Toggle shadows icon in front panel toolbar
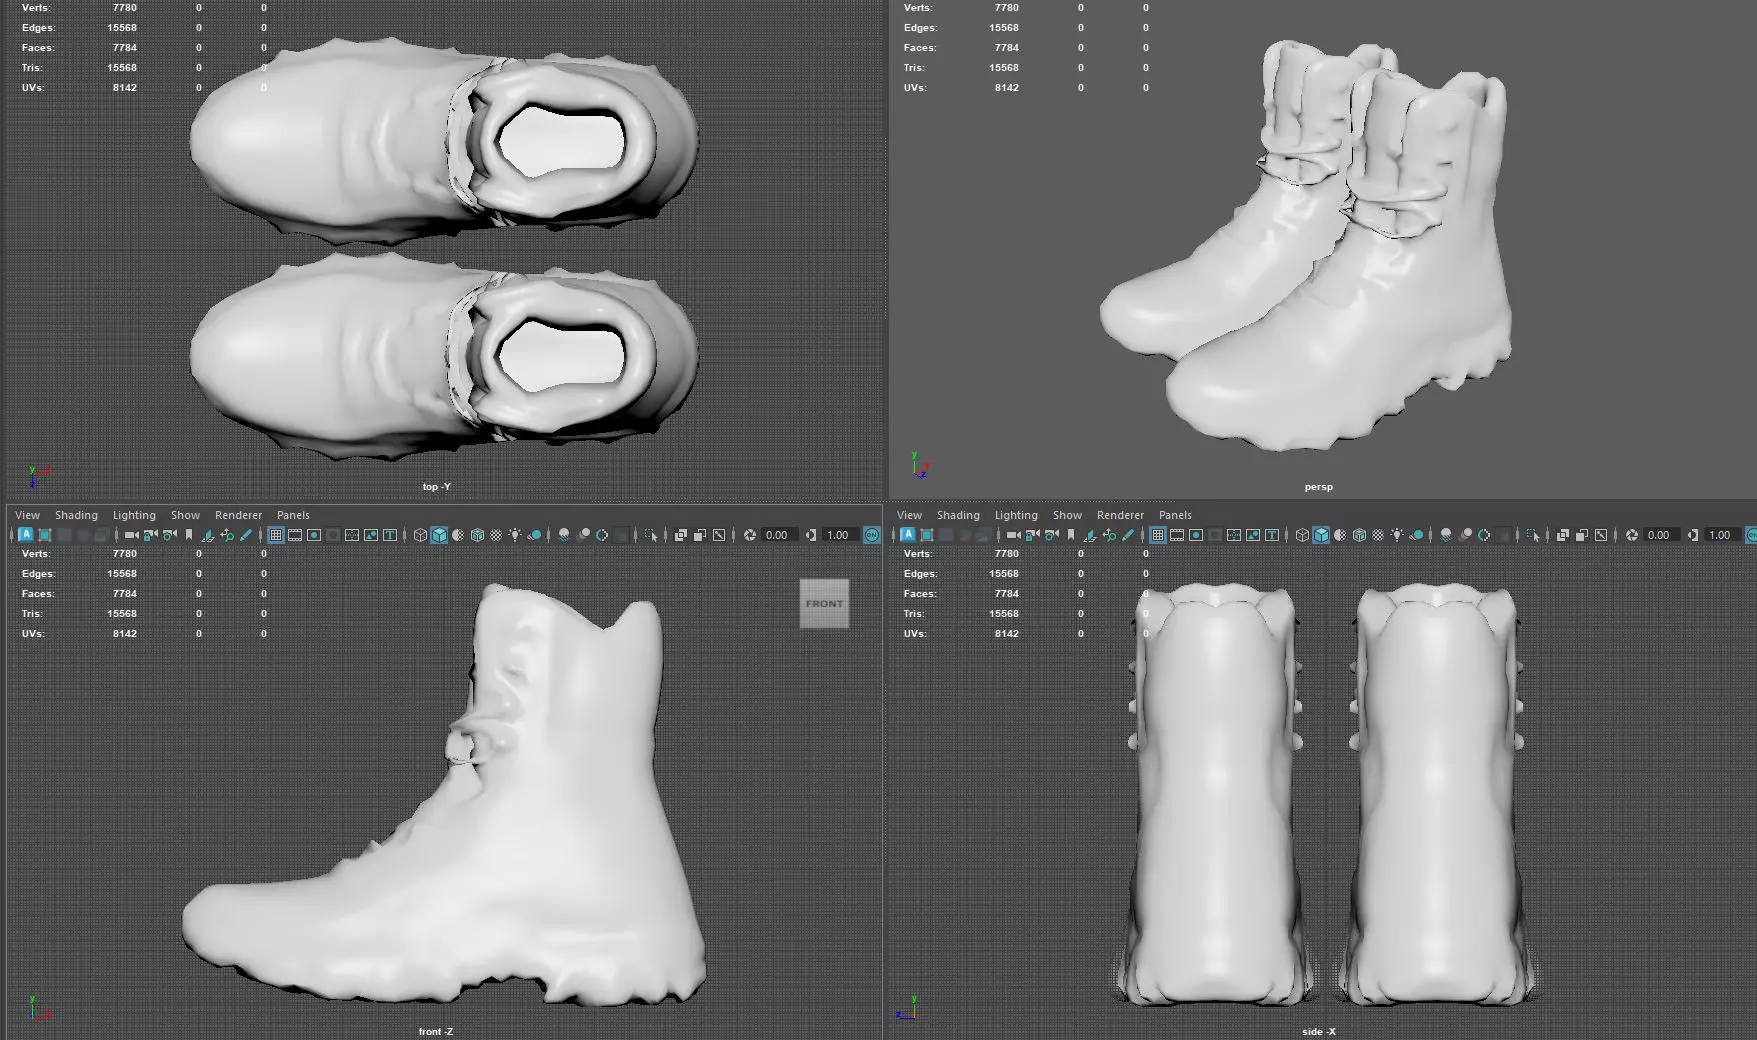The height and width of the screenshot is (1040, 1757). coord(534,535)
